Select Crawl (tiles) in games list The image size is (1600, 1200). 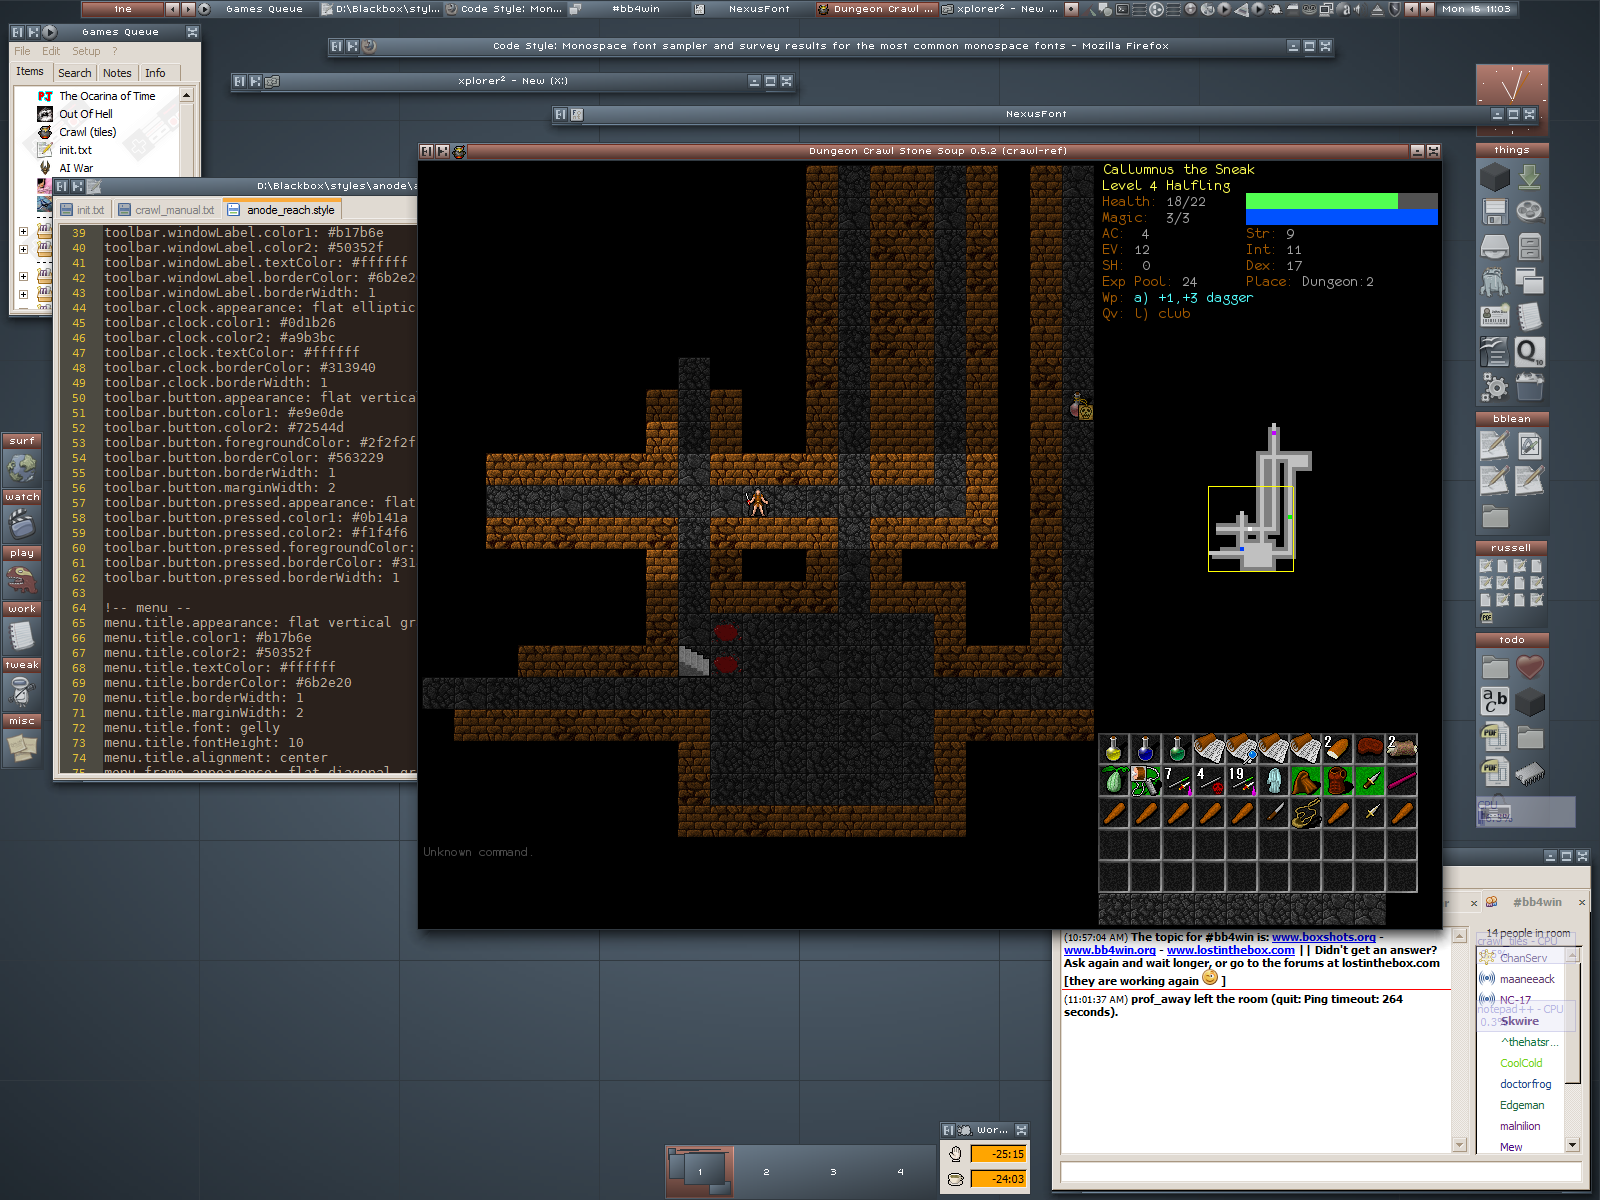pyautogui.click(x=87, y=132)
